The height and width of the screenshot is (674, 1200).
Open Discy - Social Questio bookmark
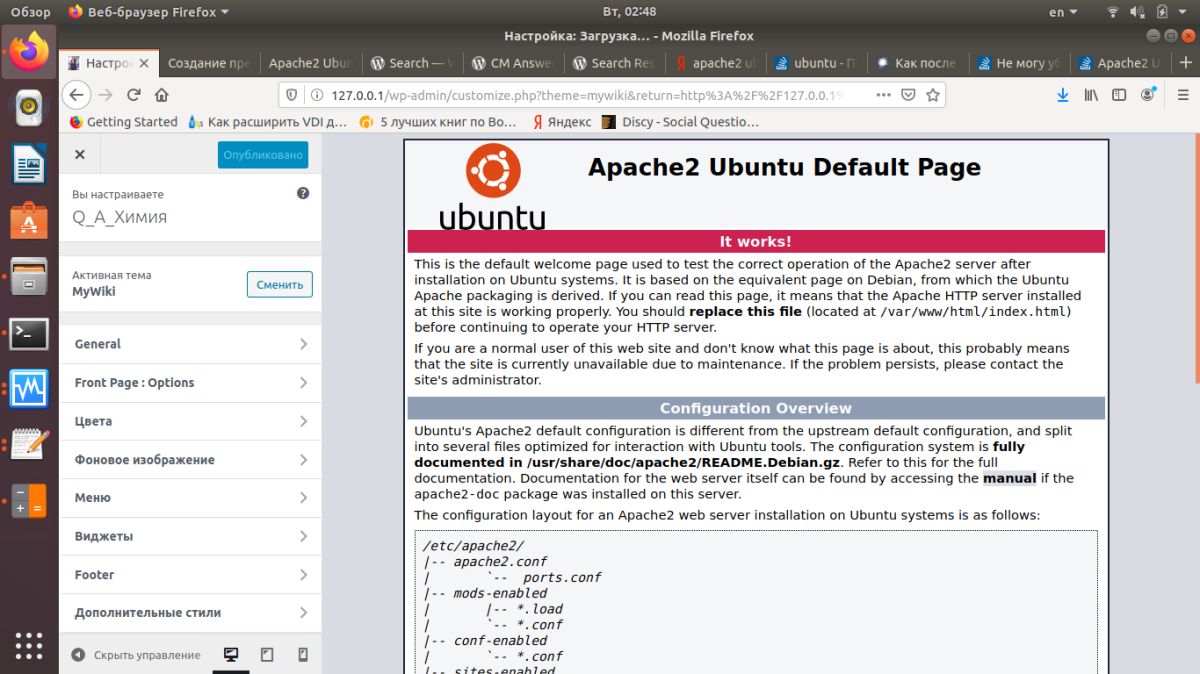tap(681, 122)
